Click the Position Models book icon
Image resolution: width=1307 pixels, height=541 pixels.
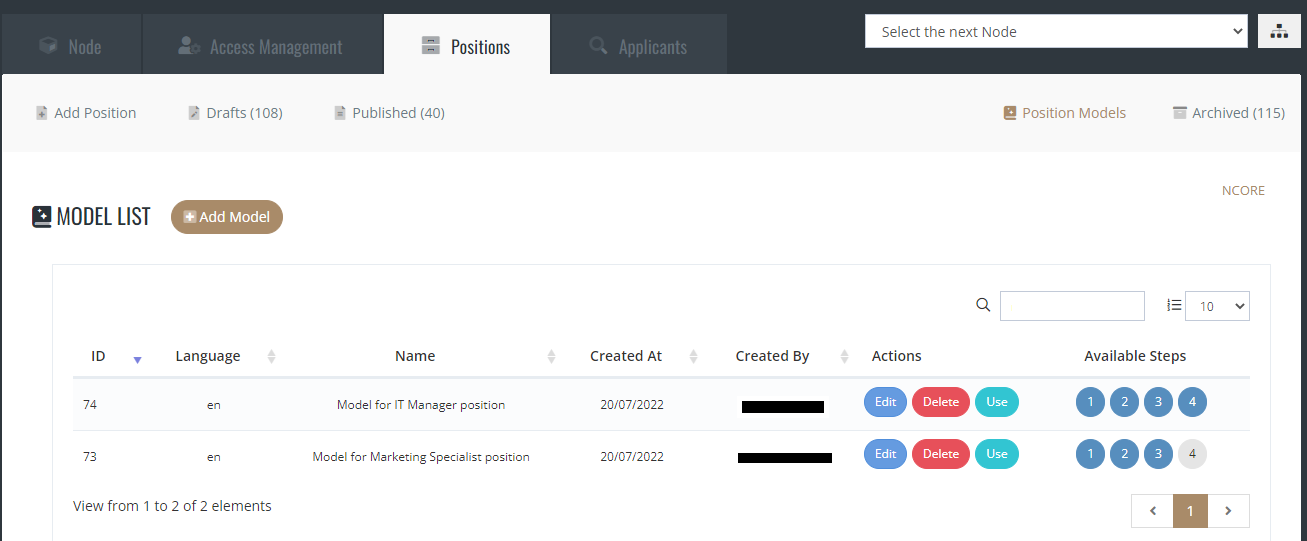[x=1010, y=113]
